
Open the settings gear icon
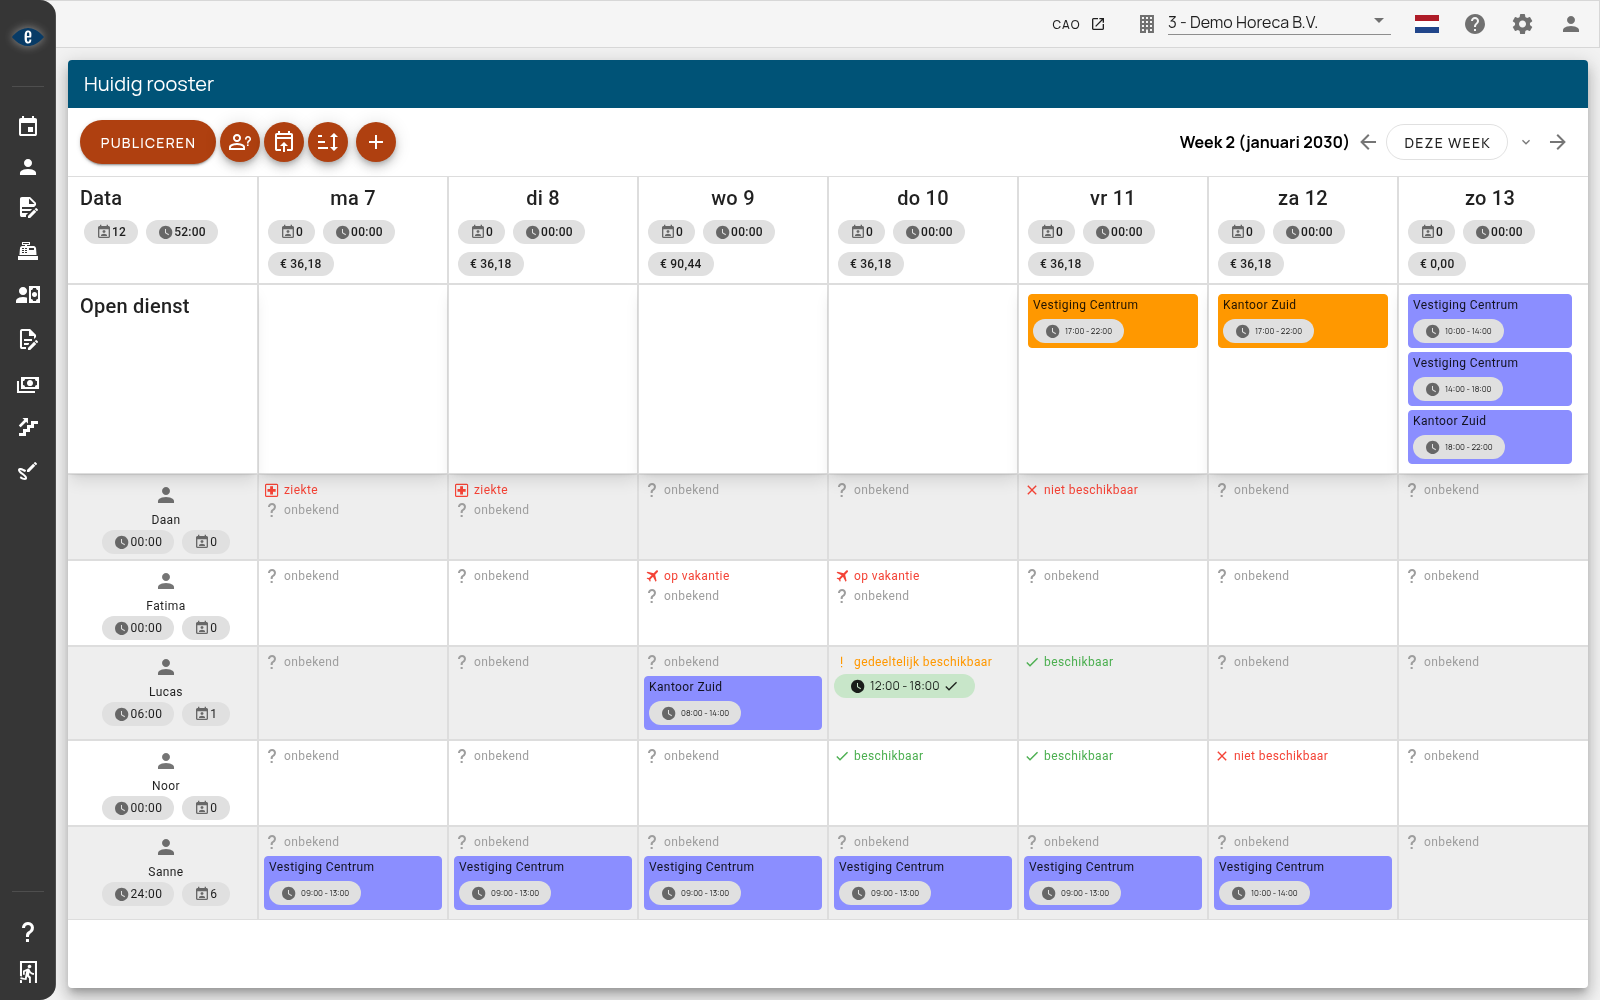1522,24
